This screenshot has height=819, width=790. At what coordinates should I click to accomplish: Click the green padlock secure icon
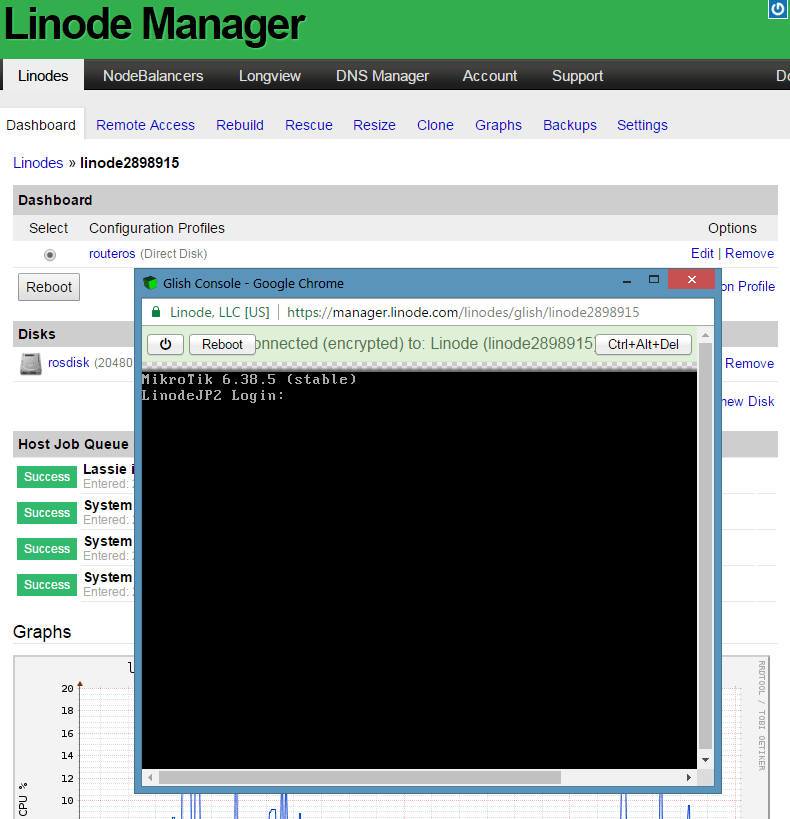[x=156, y=312]
